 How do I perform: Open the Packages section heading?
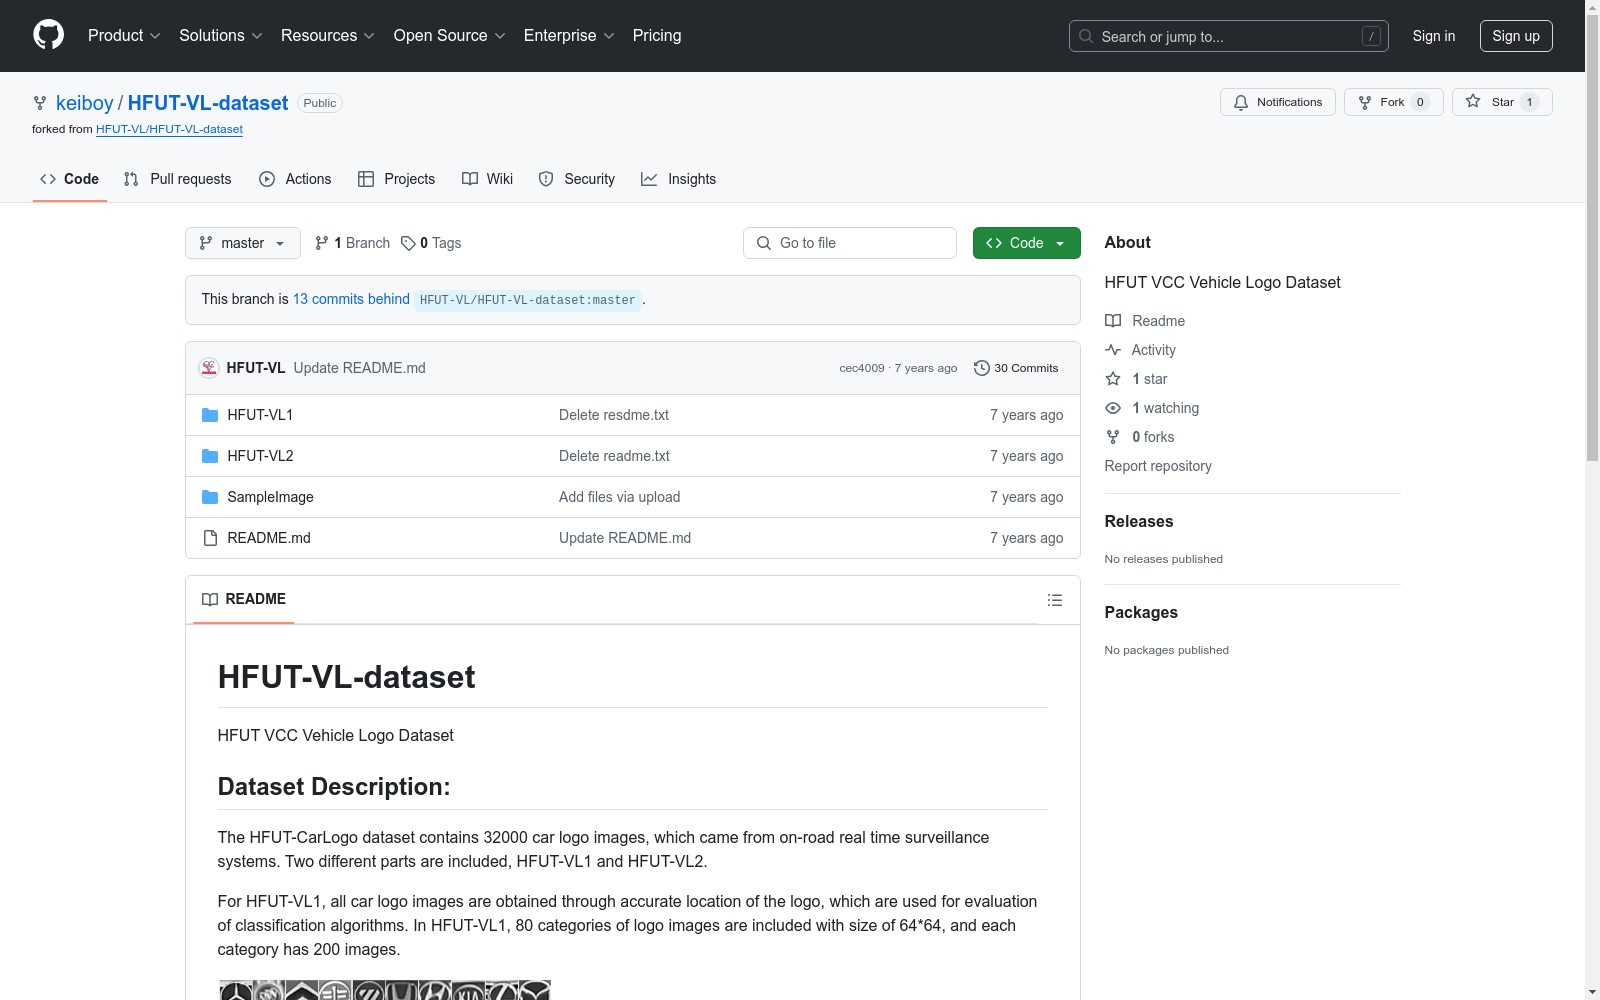pyautogui.click(x=1141, y=612)
